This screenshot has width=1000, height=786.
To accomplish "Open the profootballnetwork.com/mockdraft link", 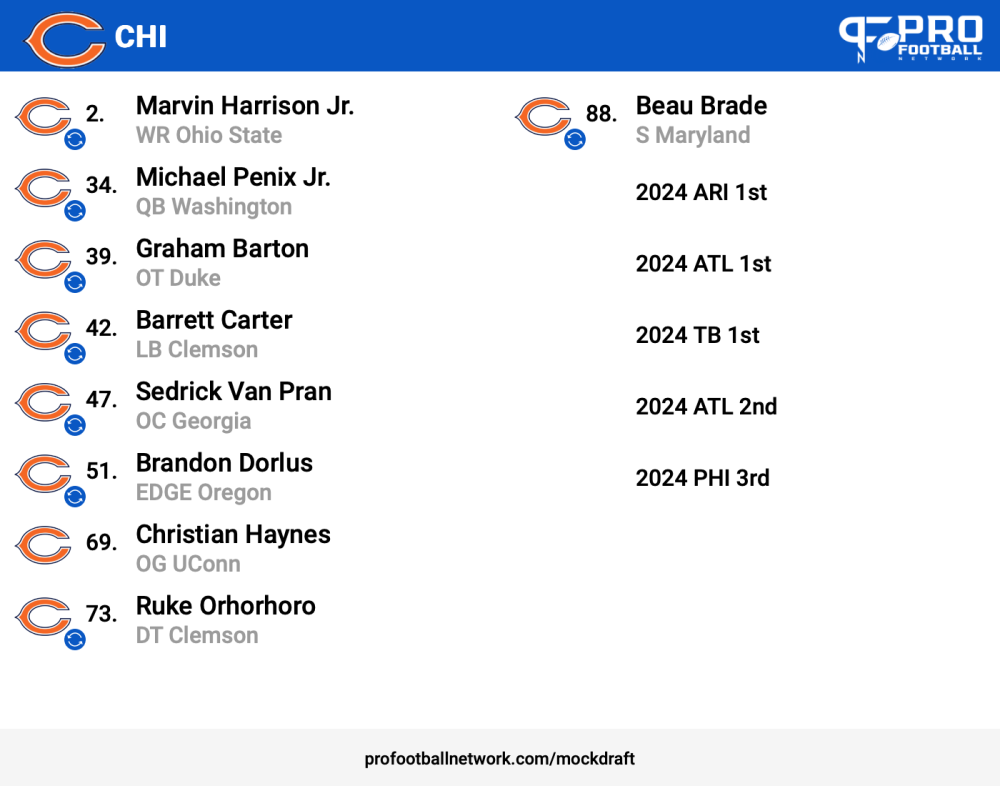I will [499, 759].
